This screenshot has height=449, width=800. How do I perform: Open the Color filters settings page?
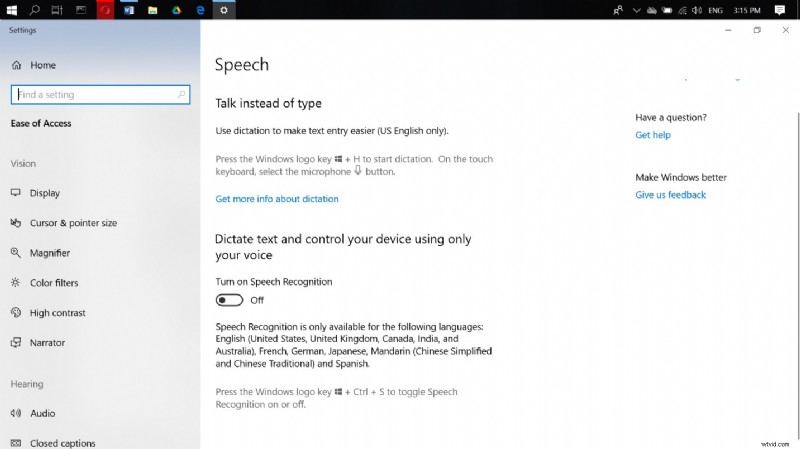pyautogui.click(x=44, y=283)
